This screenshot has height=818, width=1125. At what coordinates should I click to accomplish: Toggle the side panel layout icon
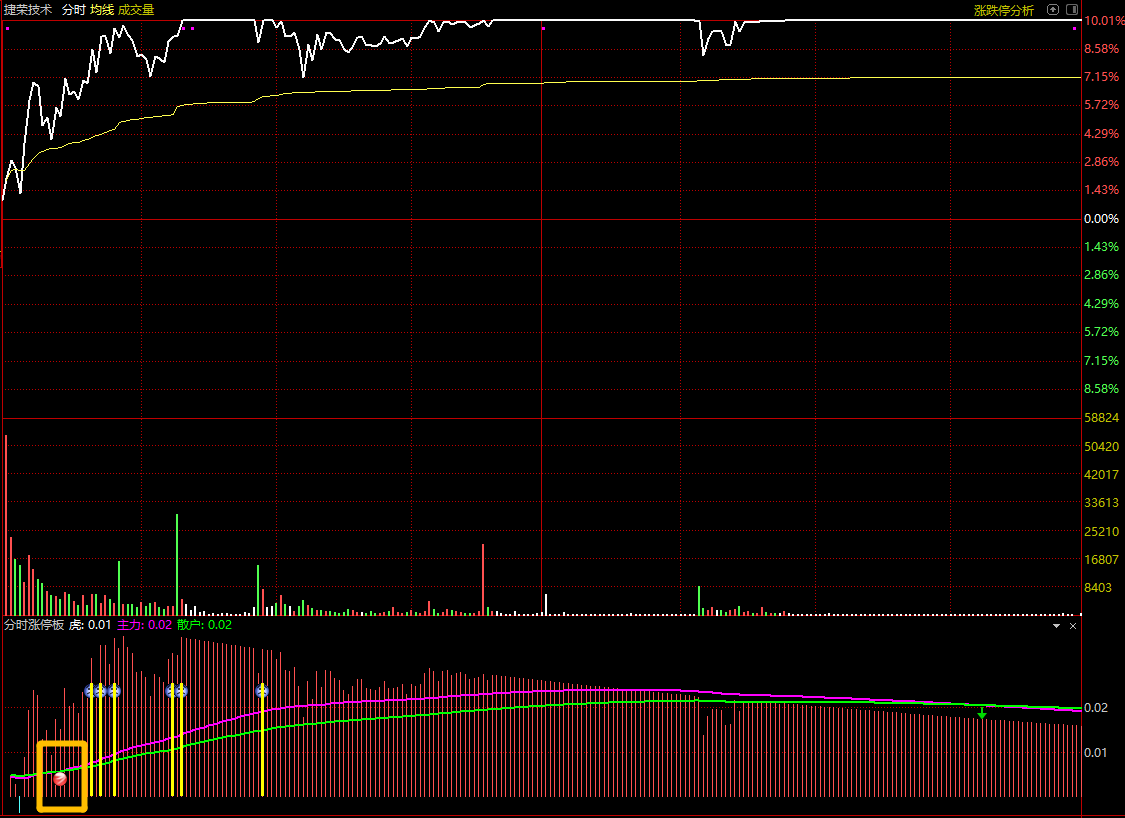tap(1072, 9)
